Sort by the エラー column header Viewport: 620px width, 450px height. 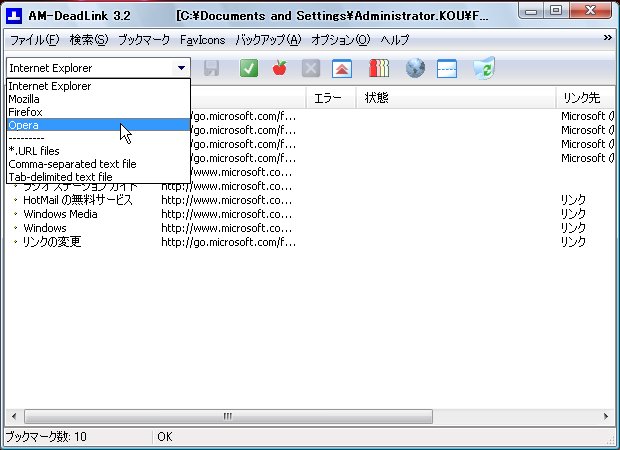[x=330, y=98]
